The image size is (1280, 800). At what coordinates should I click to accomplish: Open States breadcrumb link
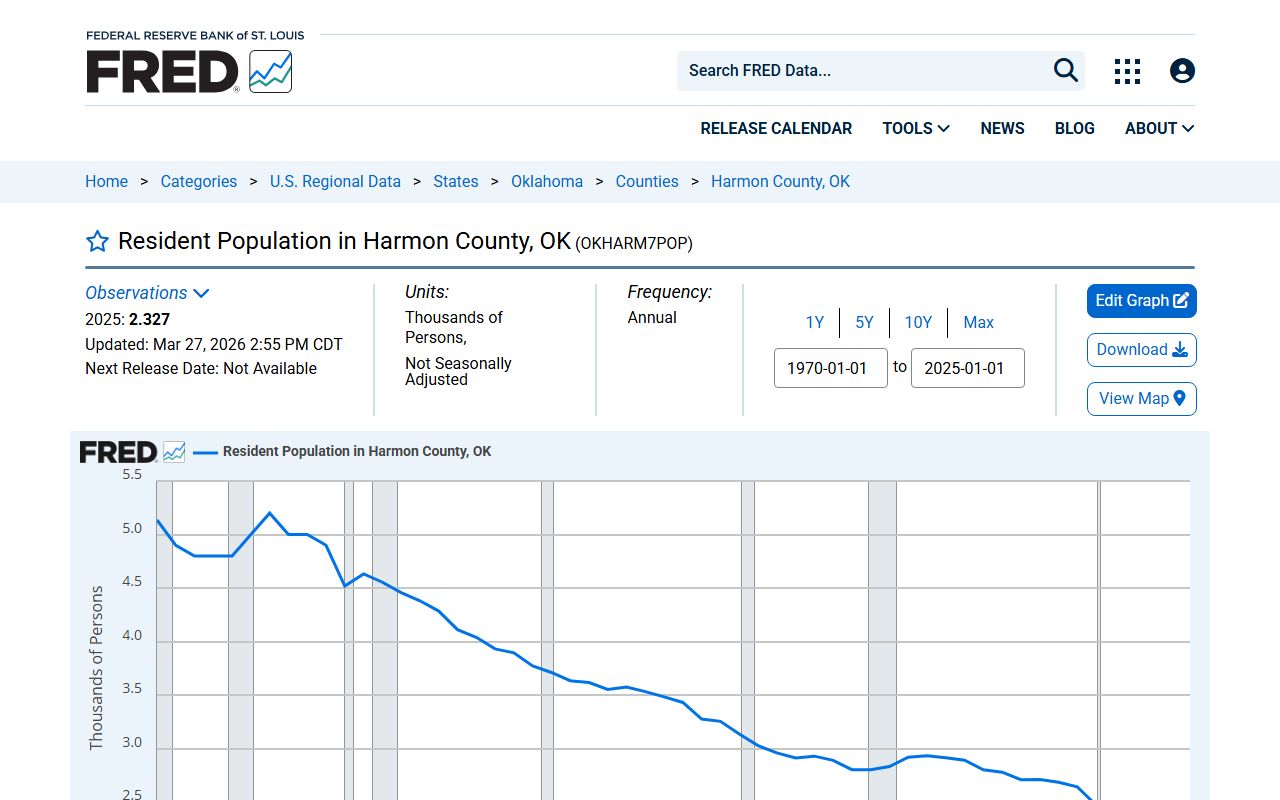coord(456,181)
